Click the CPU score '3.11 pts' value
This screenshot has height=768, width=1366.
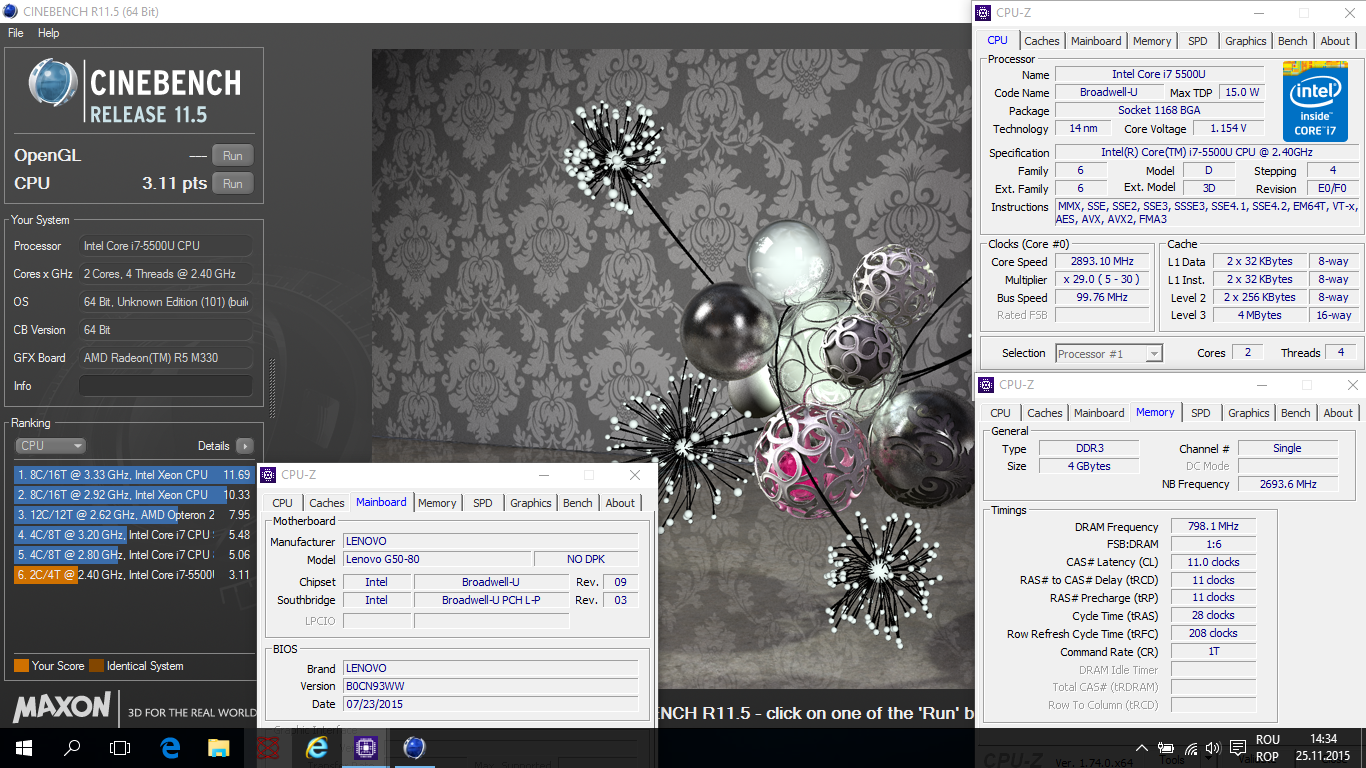tap(175, 184)
